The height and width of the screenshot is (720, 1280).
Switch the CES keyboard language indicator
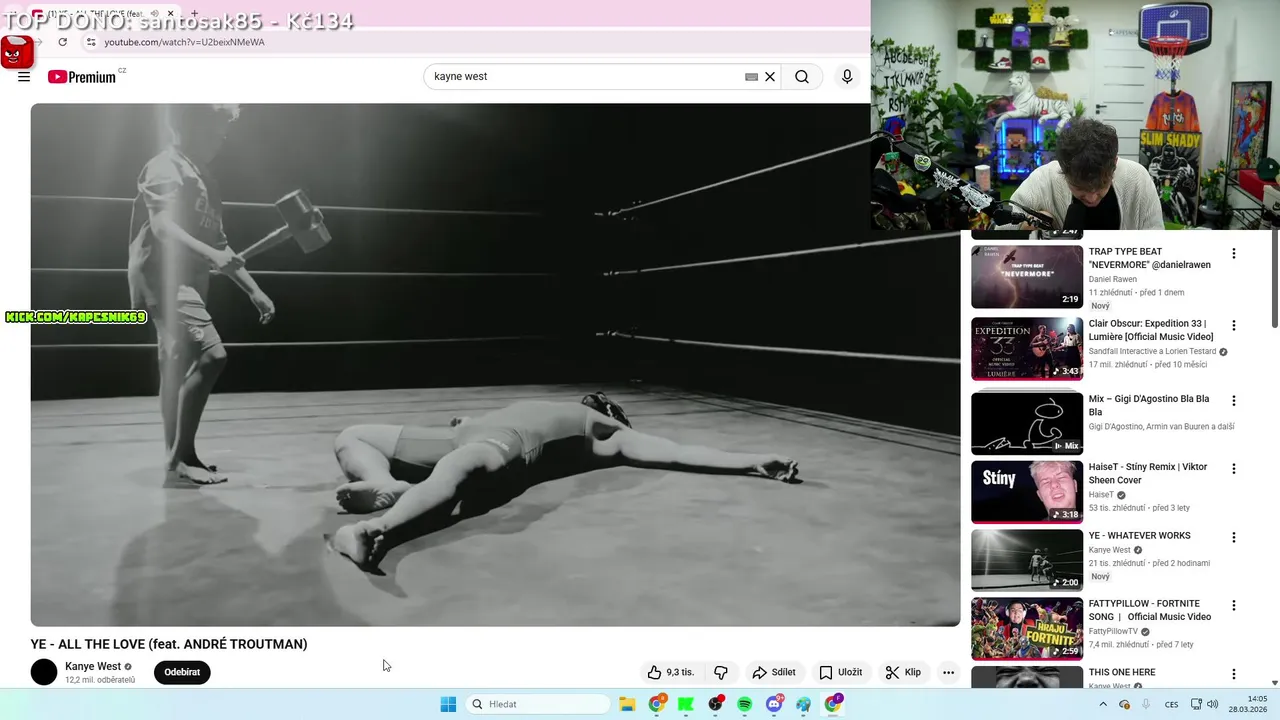click(1171, 704)
